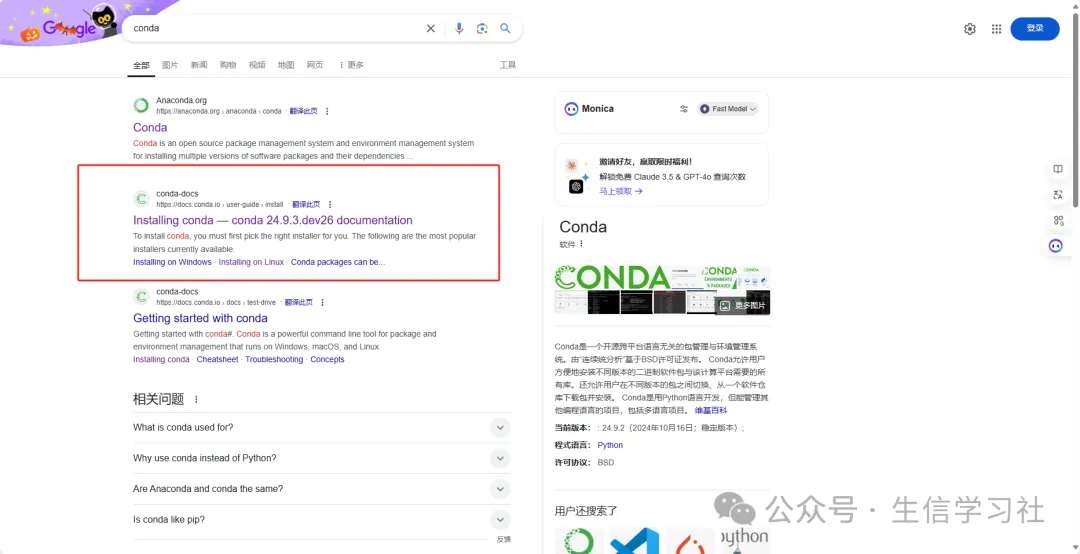Open more options for the docs.conda.io install result
1080x554 pixels.
point(330,205)
